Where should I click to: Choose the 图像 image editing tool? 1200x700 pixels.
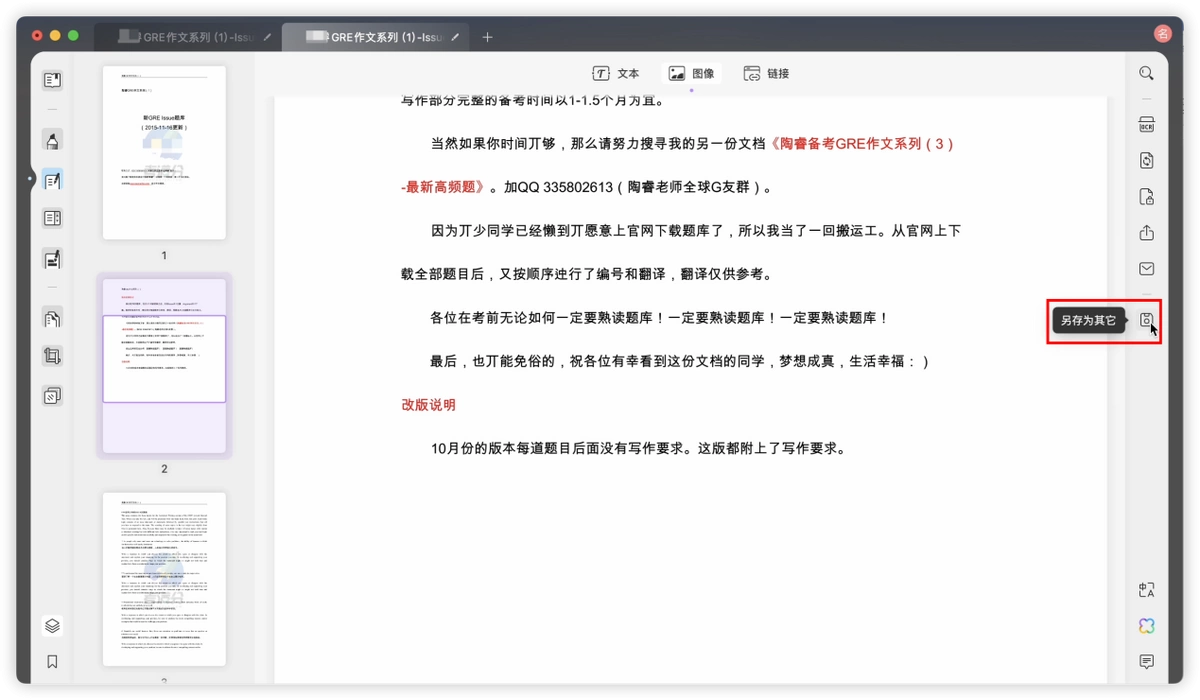coord(691,73)
